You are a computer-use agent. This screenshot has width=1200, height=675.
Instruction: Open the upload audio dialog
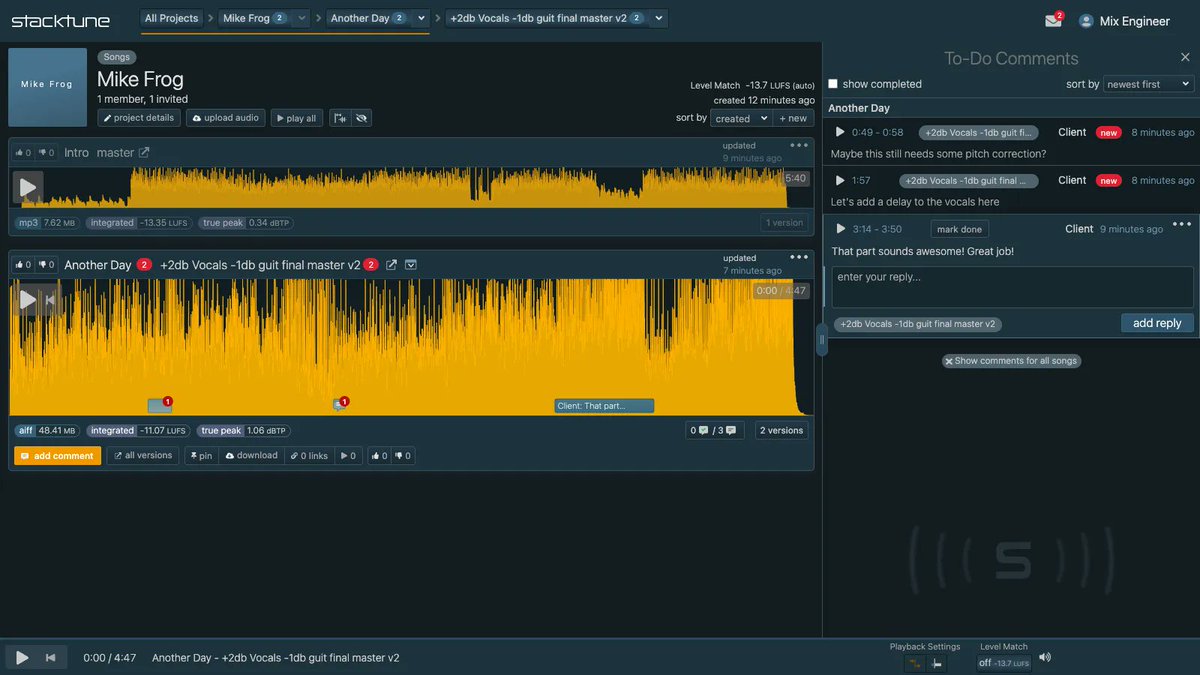[225, 117]
